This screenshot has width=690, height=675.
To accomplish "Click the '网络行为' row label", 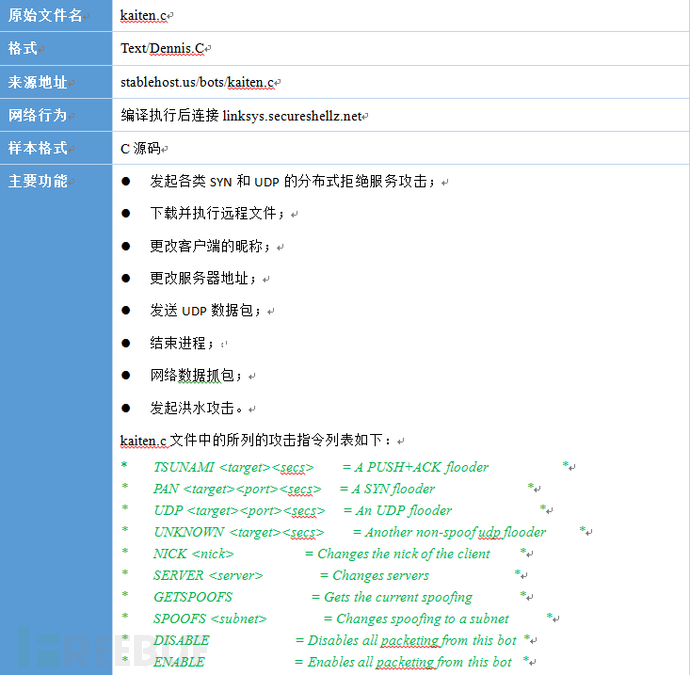I will click(37, 115).
